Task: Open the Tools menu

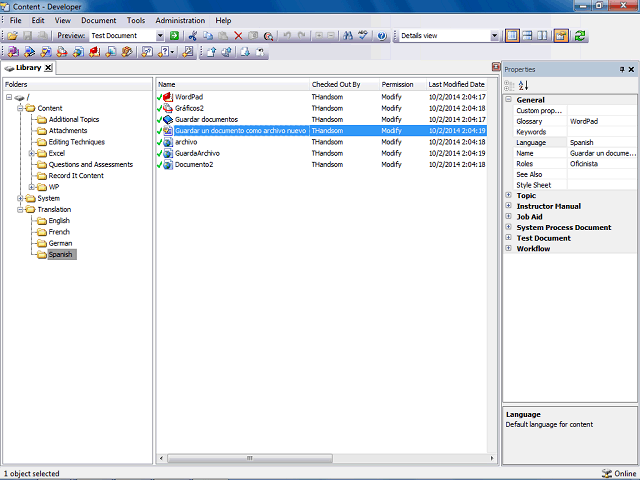Action: (x=136, y=20)
